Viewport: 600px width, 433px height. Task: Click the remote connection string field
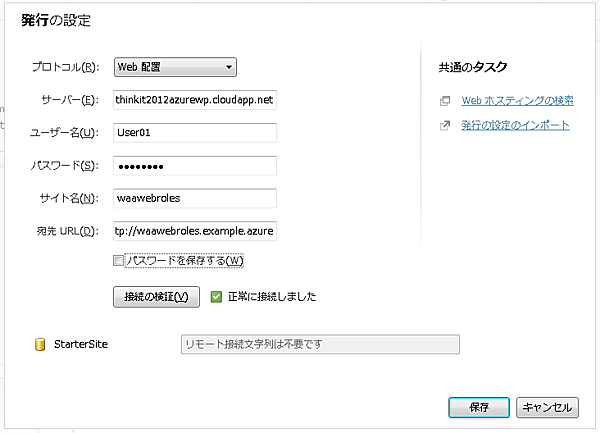(318, 345)
